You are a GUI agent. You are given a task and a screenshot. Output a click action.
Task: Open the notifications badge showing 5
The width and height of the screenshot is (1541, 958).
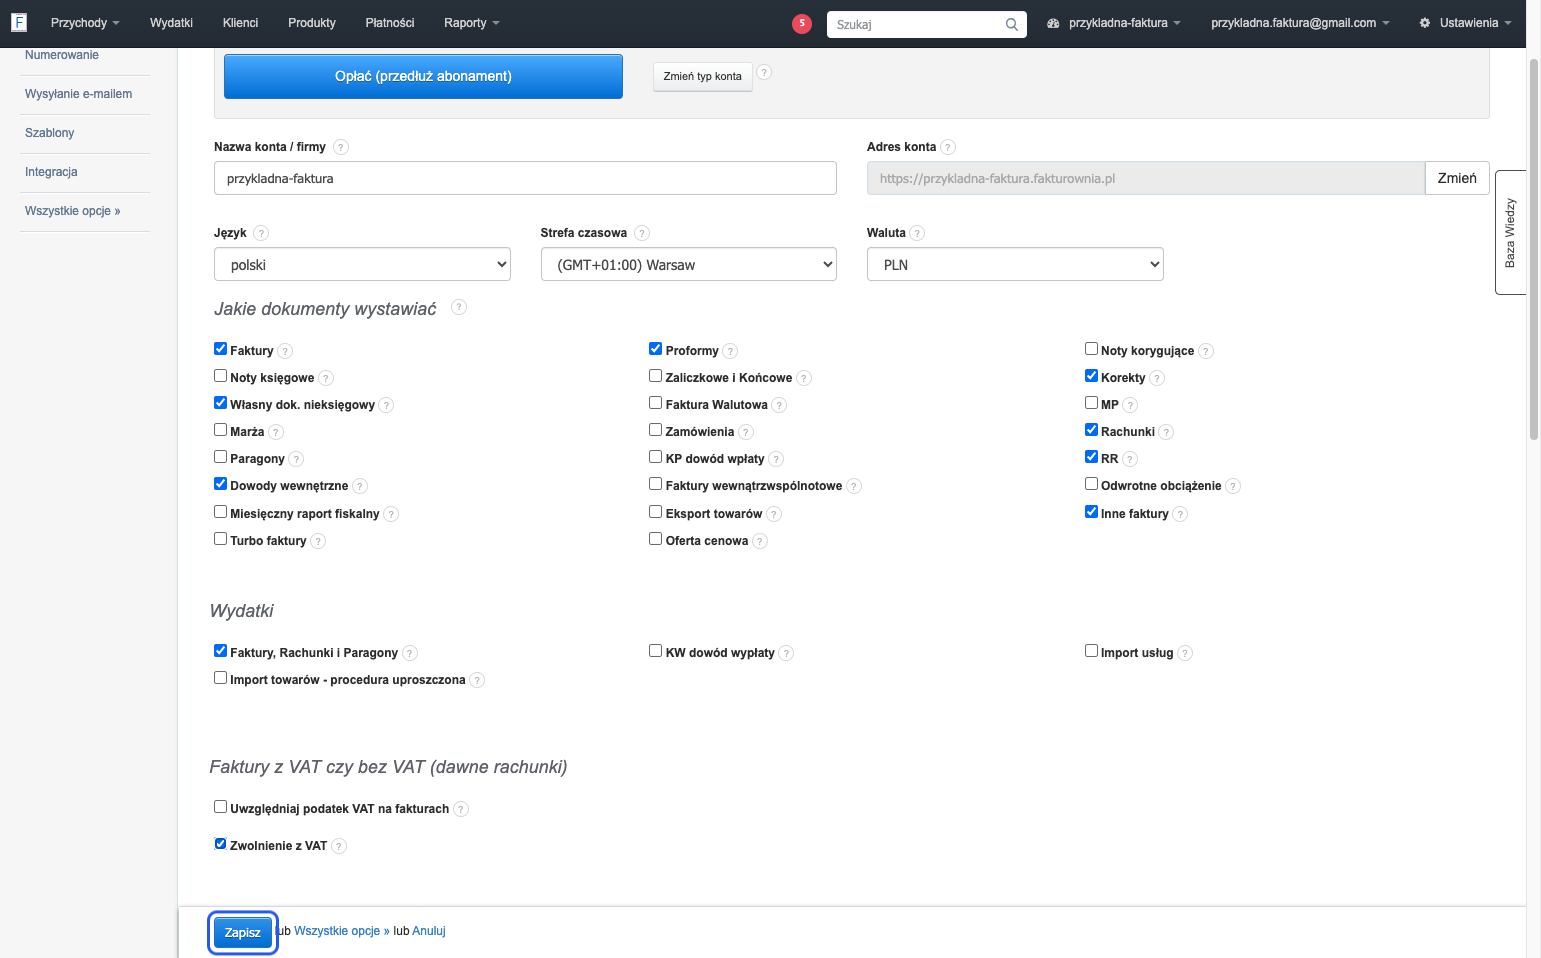coord(802,23)
